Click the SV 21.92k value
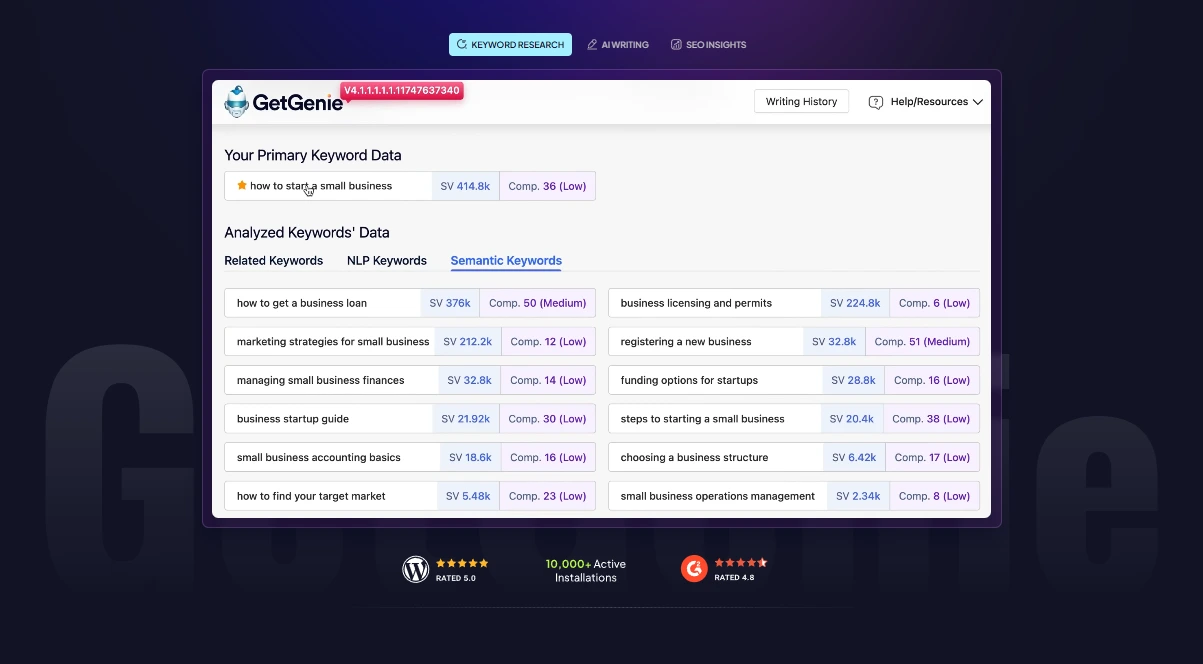Screen dimensions: 1203x664 [x=467, y=419]
